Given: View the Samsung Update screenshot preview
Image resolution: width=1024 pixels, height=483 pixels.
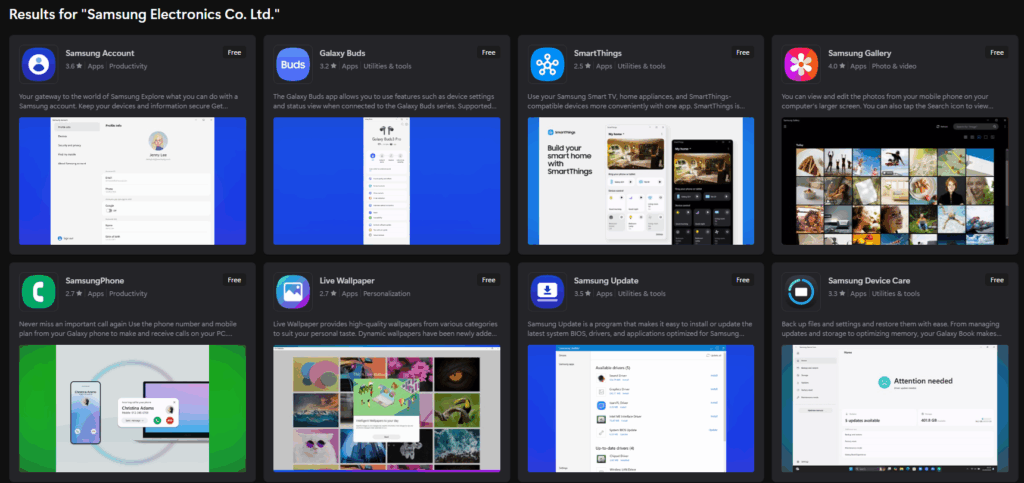Looking at the screenshot, I should point(641,409).
